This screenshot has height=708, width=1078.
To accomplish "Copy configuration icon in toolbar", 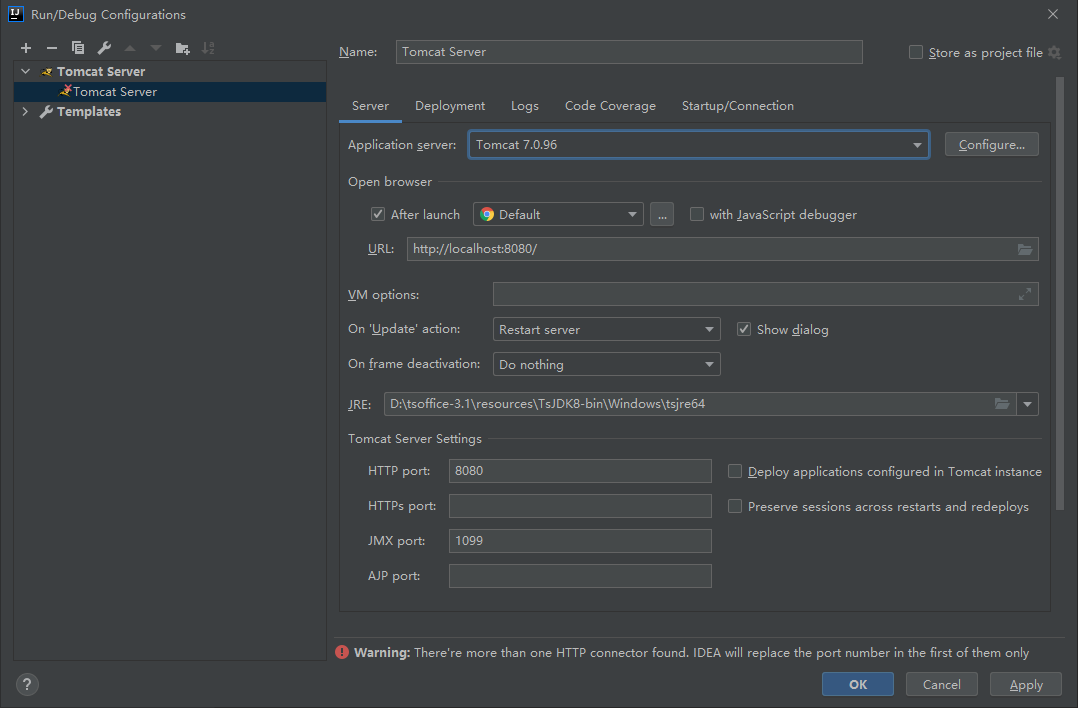I will (78, 48).
